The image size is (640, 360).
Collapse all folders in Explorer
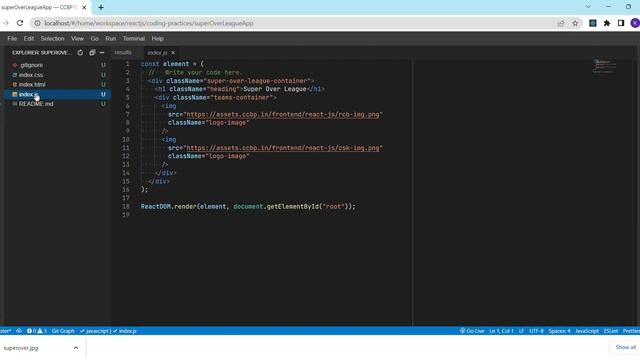pyautogui.click(x=92, y=53)
